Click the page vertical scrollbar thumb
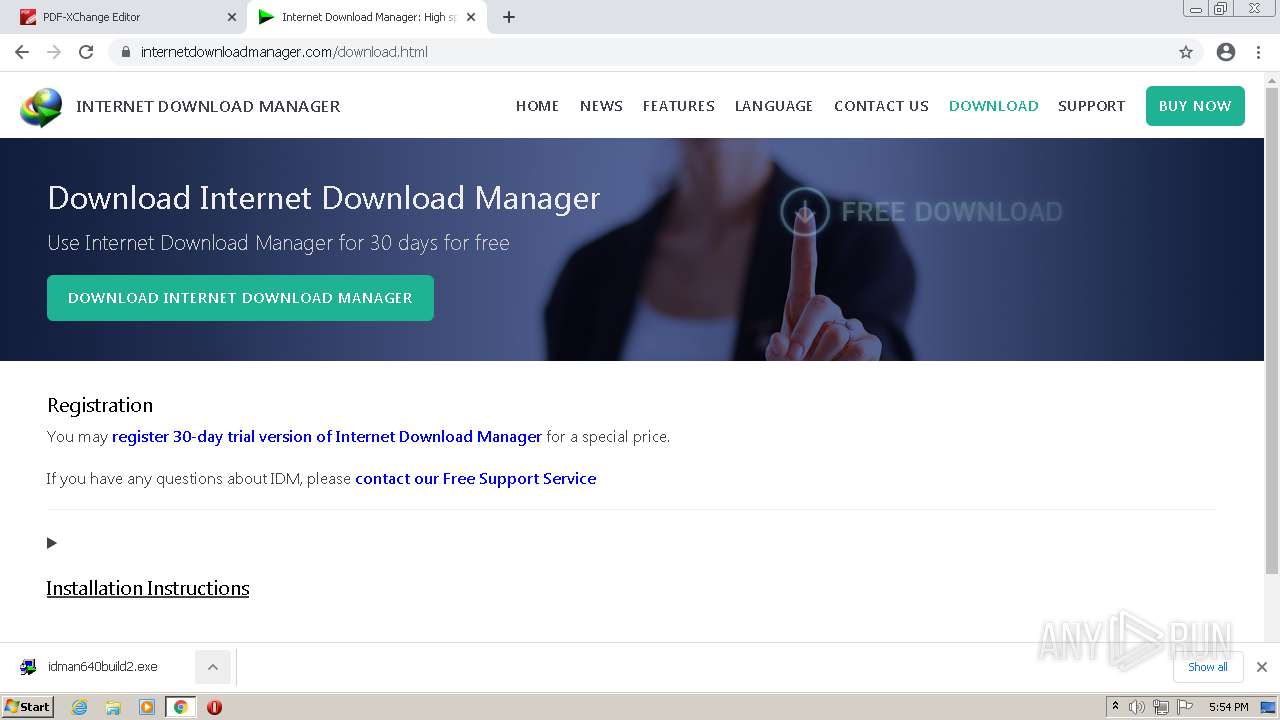This screenshot has height=720, width=1280. pos(1272,330)
